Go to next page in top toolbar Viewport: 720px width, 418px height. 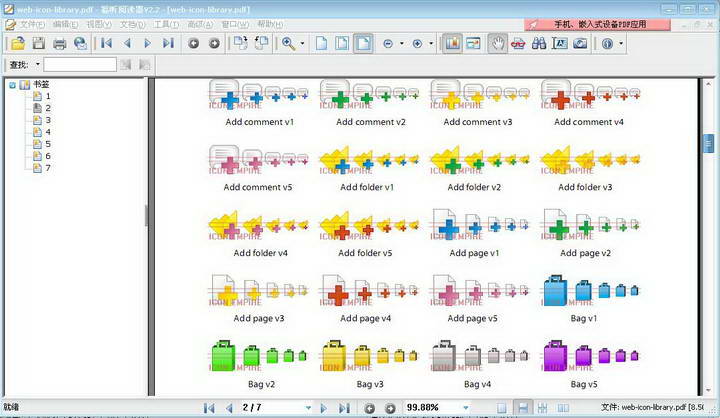(147, 44)
